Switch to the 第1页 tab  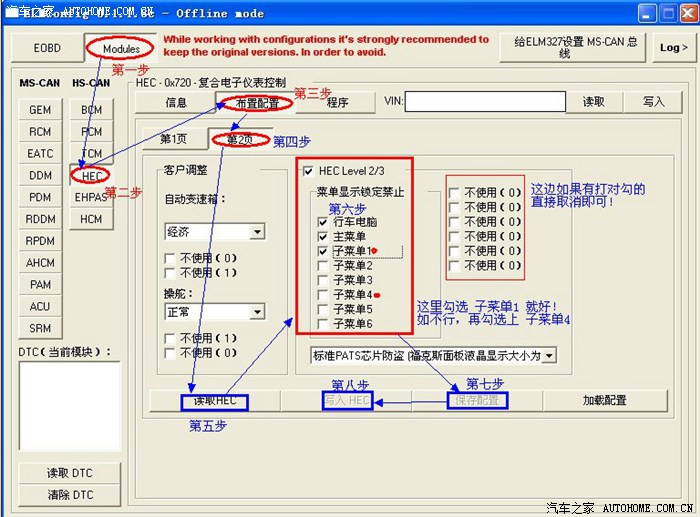(x=173, y=139)
